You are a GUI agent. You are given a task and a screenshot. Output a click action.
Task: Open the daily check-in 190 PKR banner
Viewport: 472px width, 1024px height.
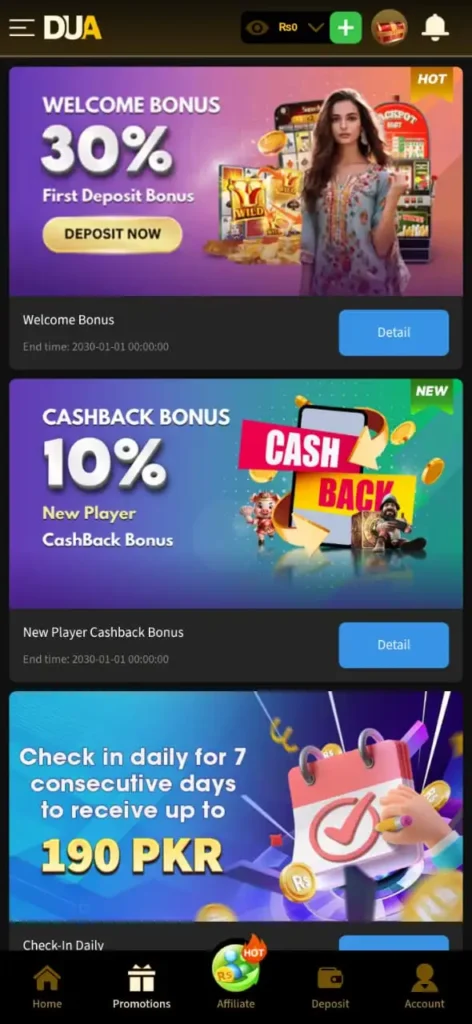click(236, 807)
